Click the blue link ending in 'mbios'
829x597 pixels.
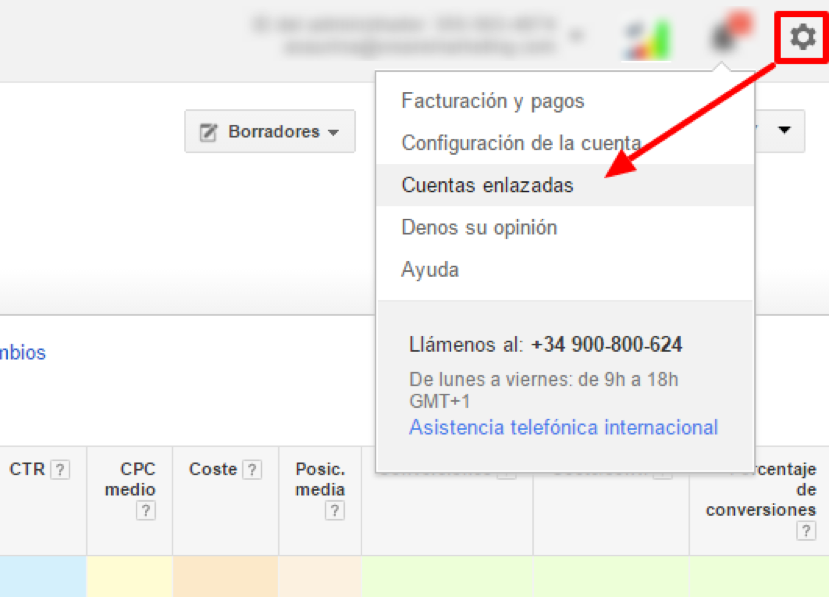click(22, 352)
